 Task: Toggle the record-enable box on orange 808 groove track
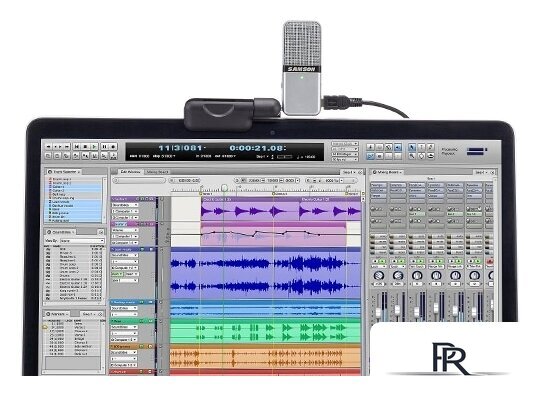150,346
